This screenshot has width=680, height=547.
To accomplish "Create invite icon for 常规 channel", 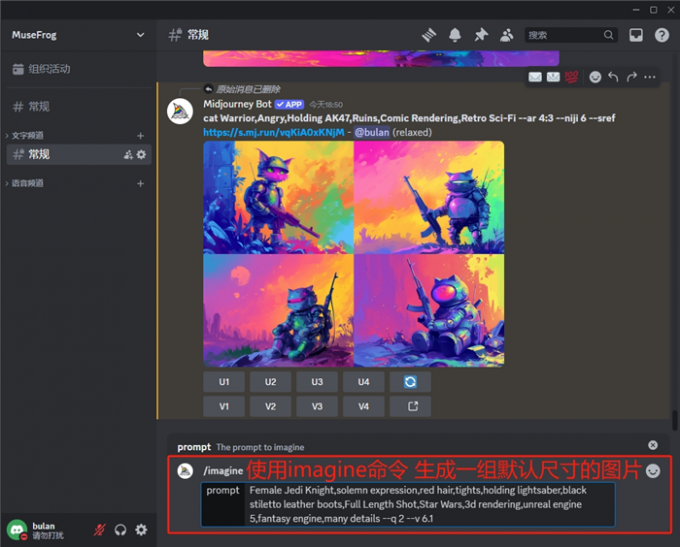I will [x=128, y=154].
